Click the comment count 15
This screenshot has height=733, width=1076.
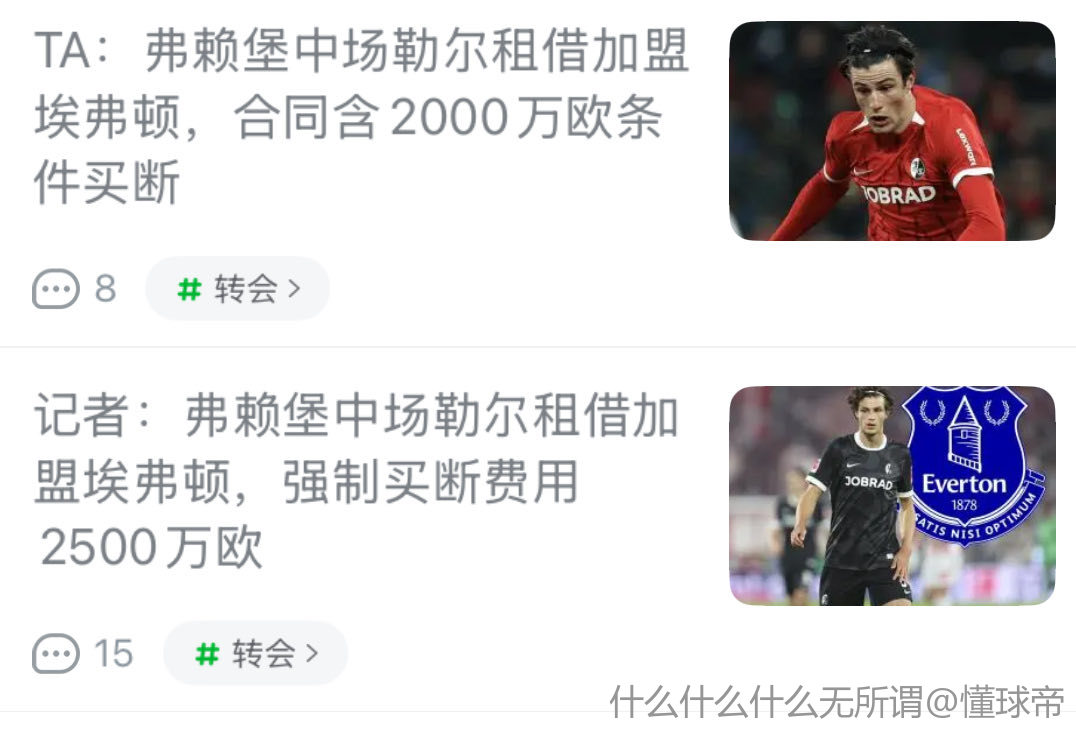114,653
